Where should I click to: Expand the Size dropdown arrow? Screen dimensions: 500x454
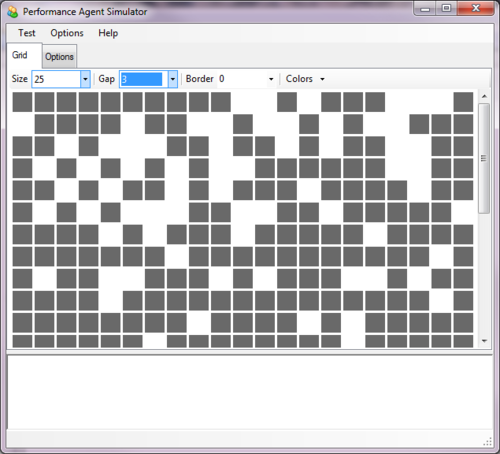85,79
